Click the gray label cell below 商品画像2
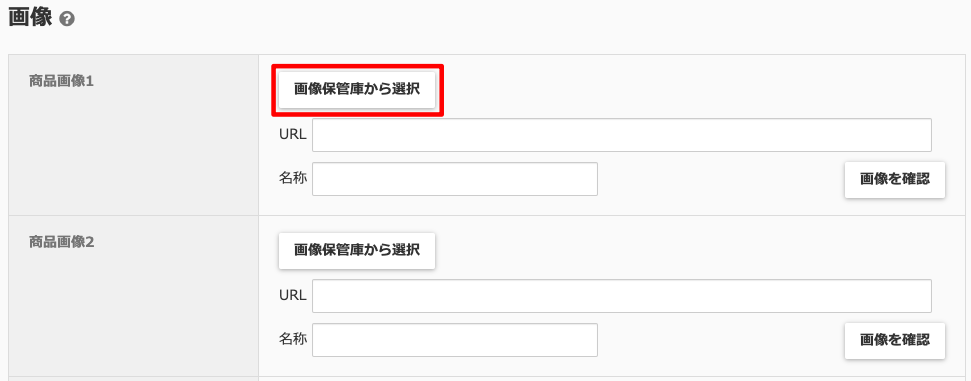This screenshot has width=971, height=381. 133,379
